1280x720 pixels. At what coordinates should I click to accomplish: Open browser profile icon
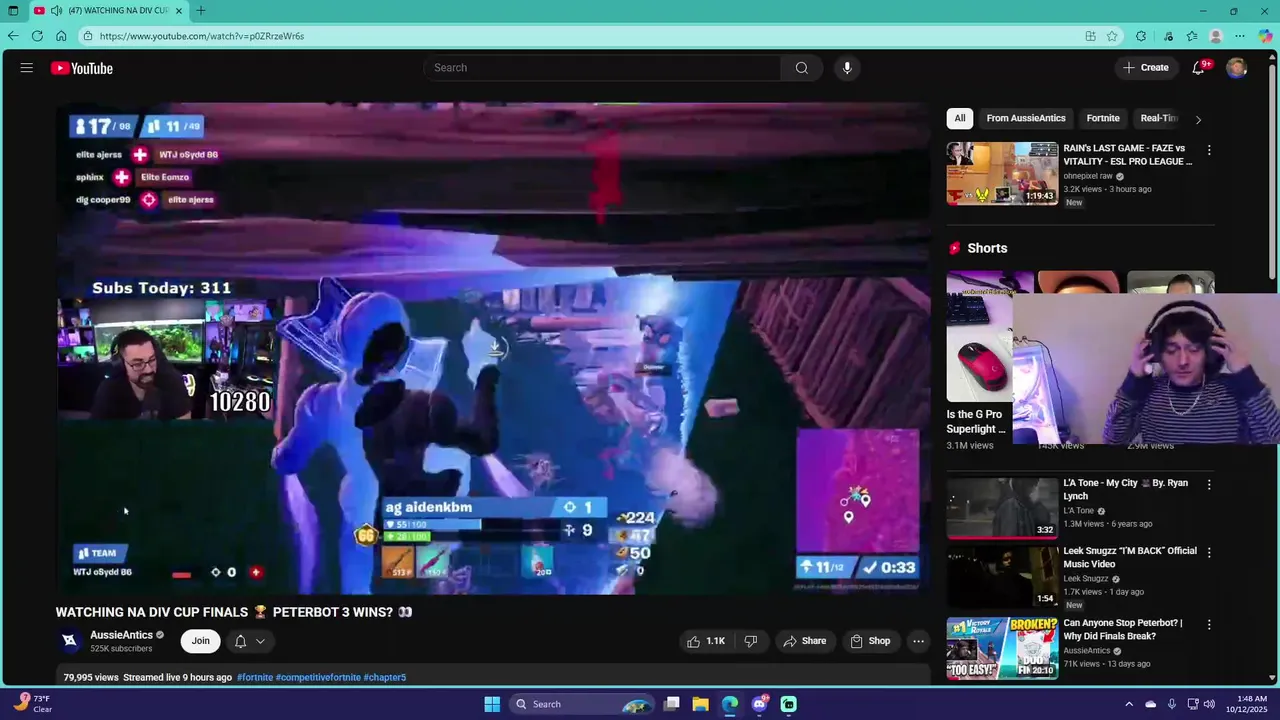1216,36
